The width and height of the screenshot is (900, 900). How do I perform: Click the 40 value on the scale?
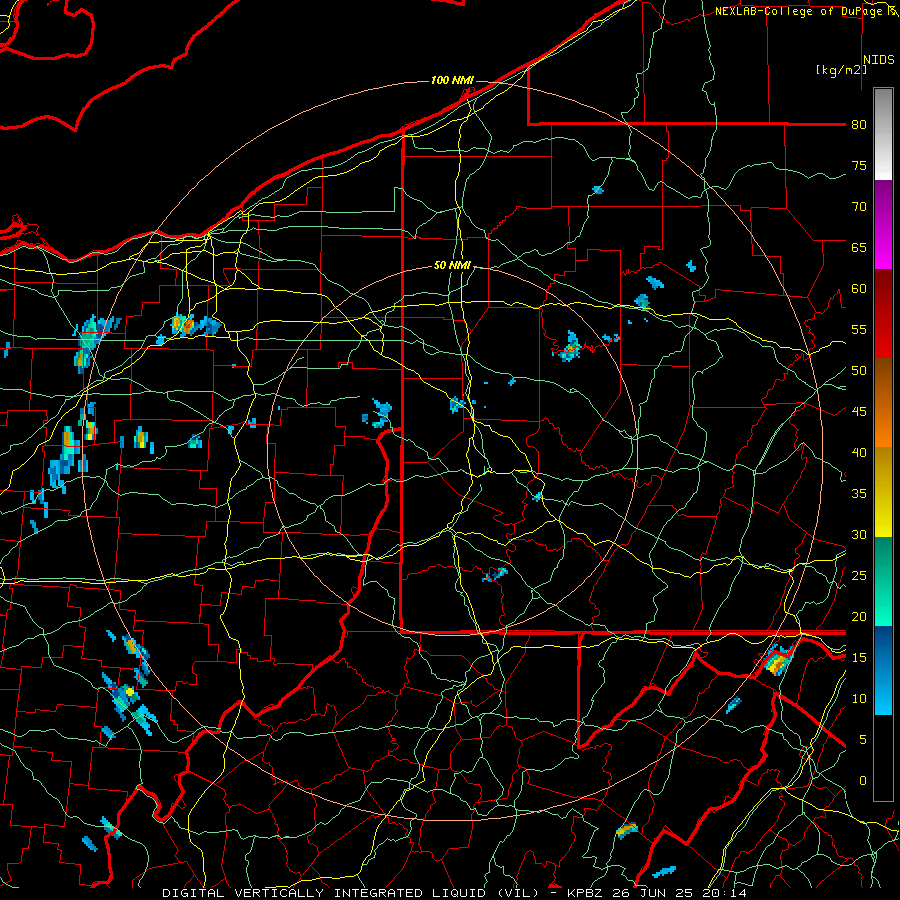point(859,453)
